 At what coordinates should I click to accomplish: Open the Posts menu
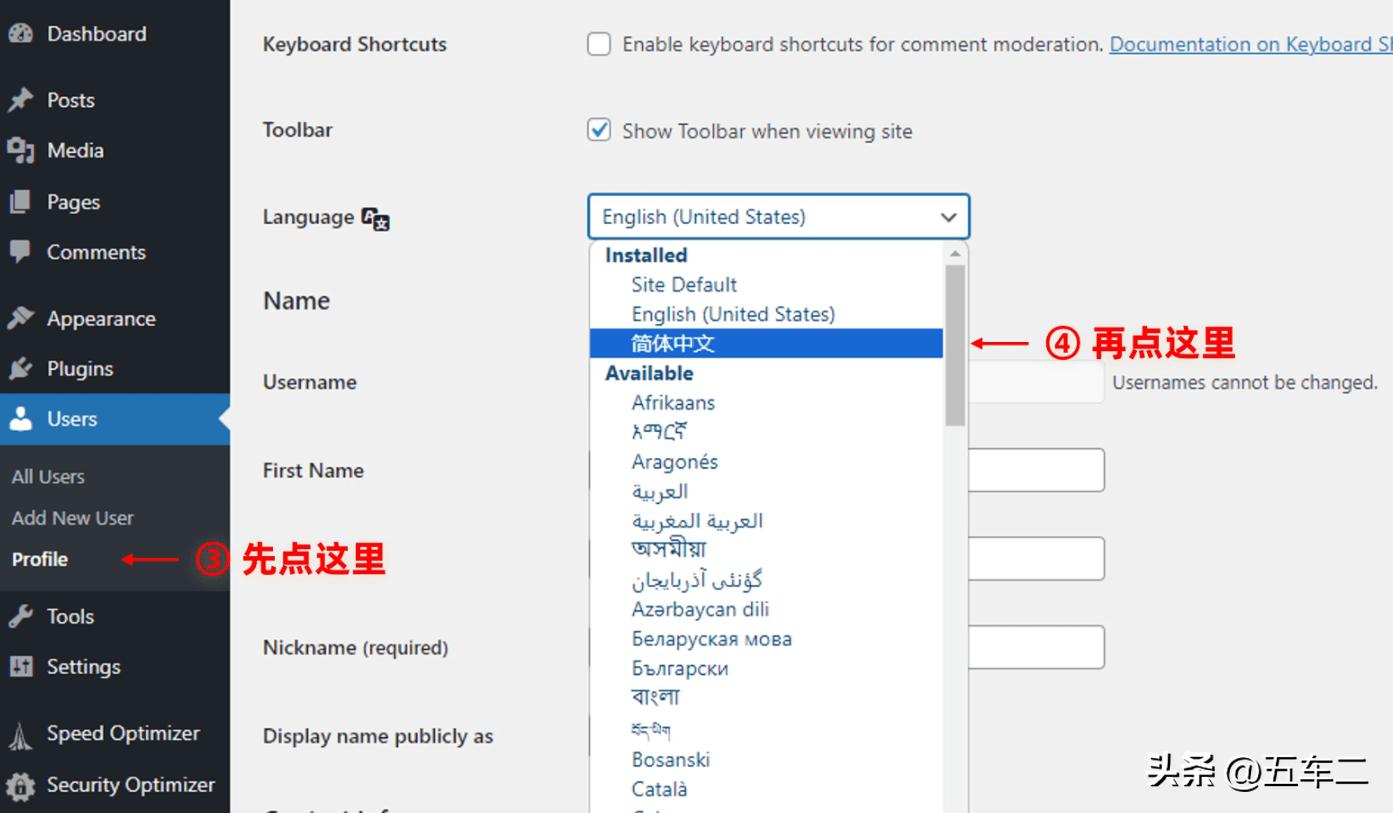click(x=115, y=100)
